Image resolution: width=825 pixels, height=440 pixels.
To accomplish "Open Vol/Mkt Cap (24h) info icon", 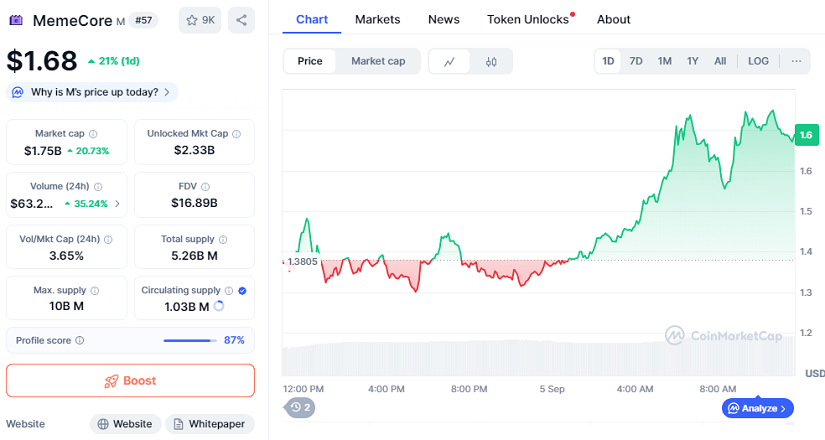I will click(108, 239).
